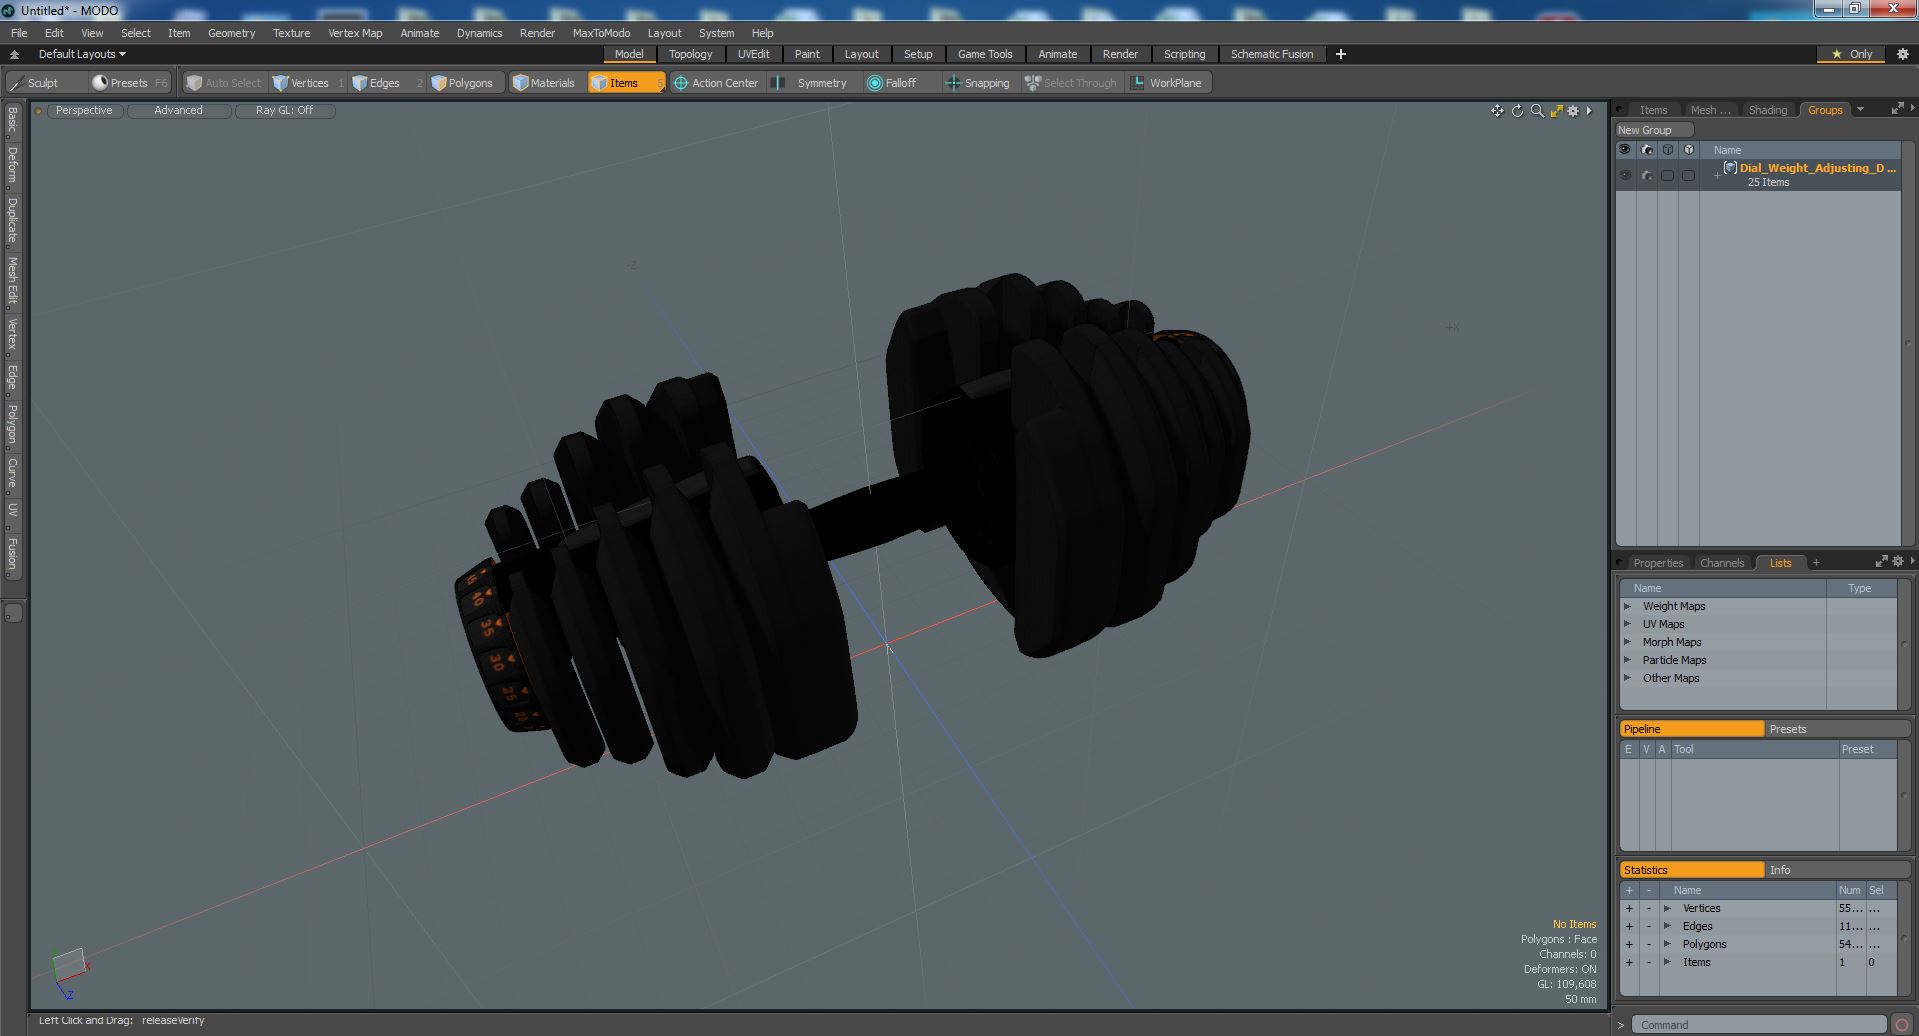
Task: Click the mesh icon of Dial_Weight_Adjusting group
Action: pos(1730,168)
